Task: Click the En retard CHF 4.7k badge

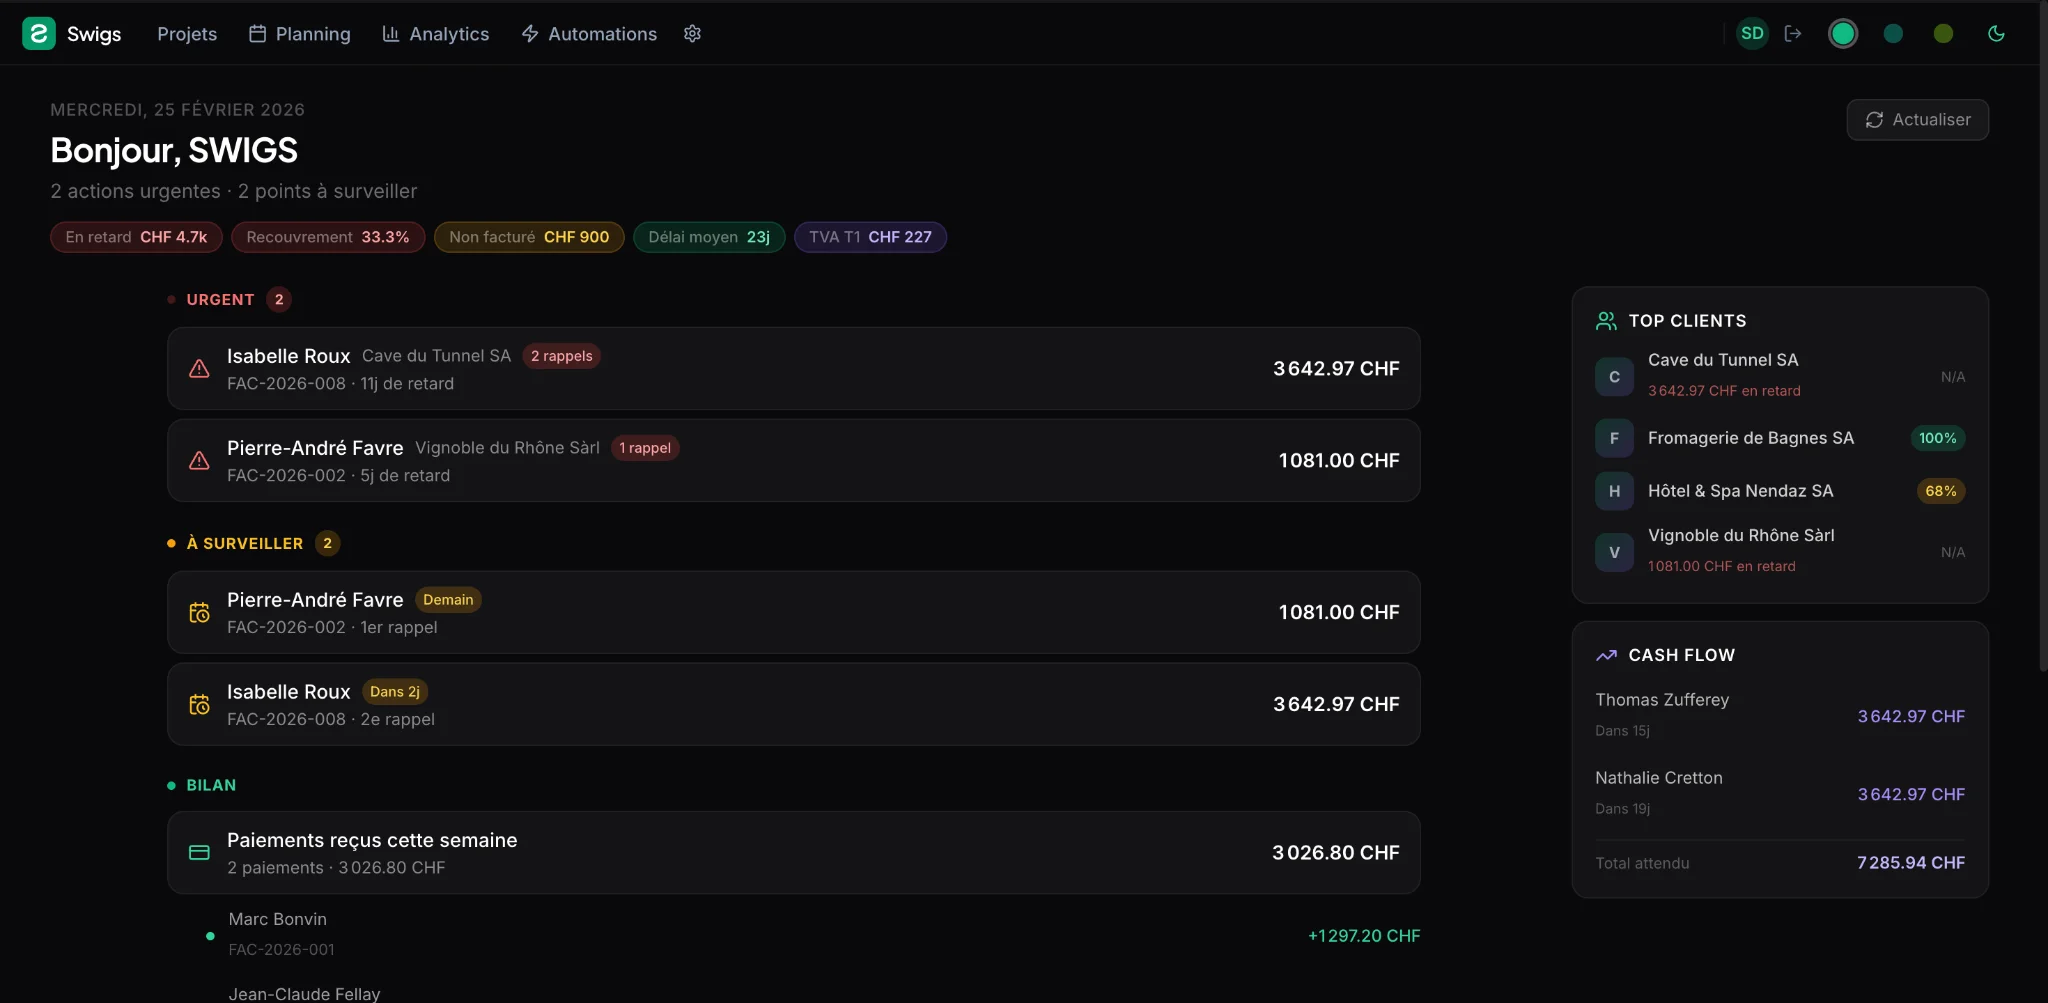Action: point(136,237)
